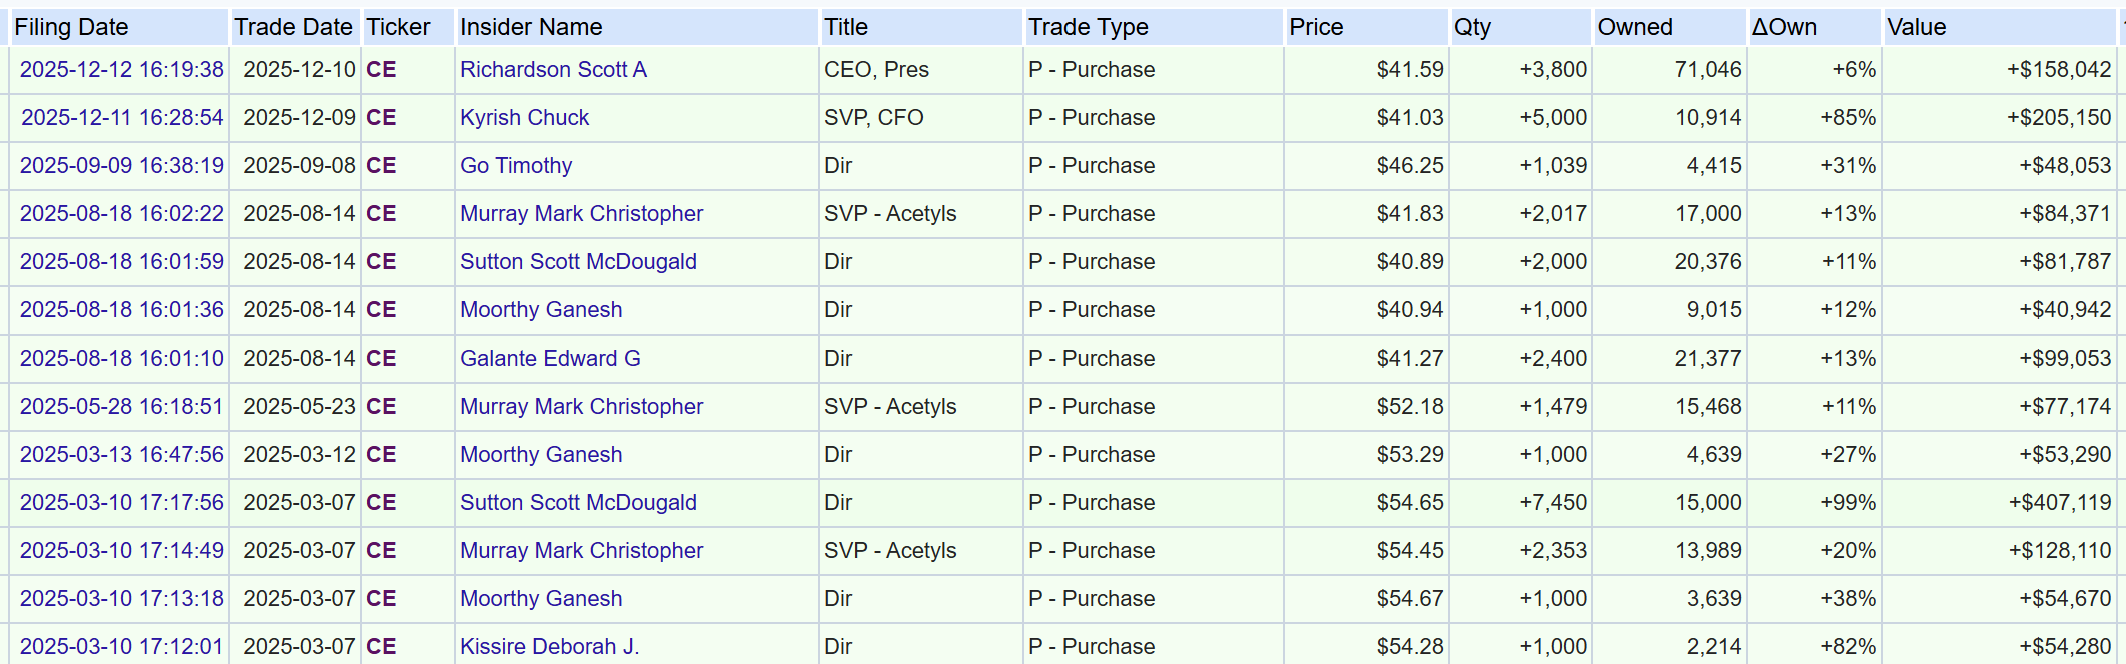Viewport: 2126px width, 664px height.
Task: Open filing dated 2025-09-09 16:38:19
Action: (x=122, y=166)
